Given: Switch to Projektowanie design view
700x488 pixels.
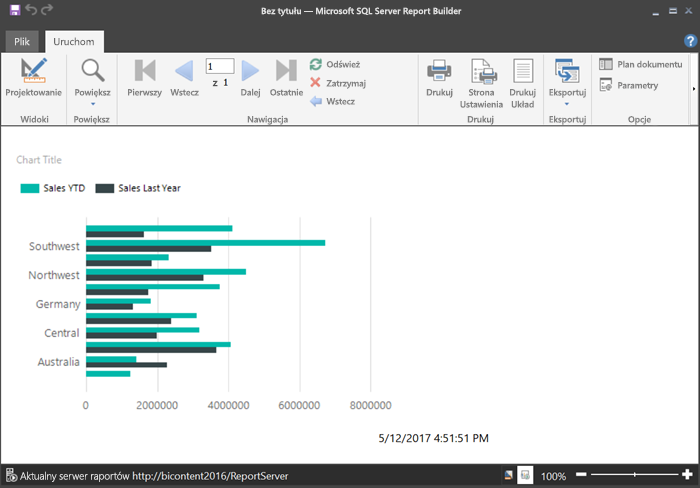Looking at the screenshot, I should pyautogui.click(x=33, y=77).
